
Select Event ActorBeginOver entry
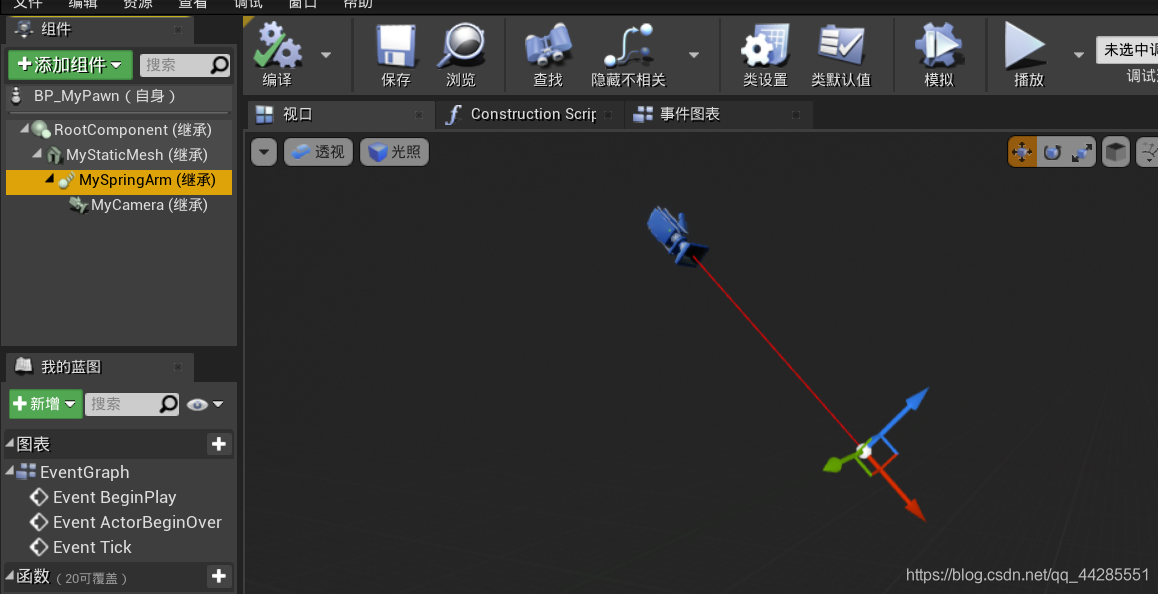pos(137,522)
